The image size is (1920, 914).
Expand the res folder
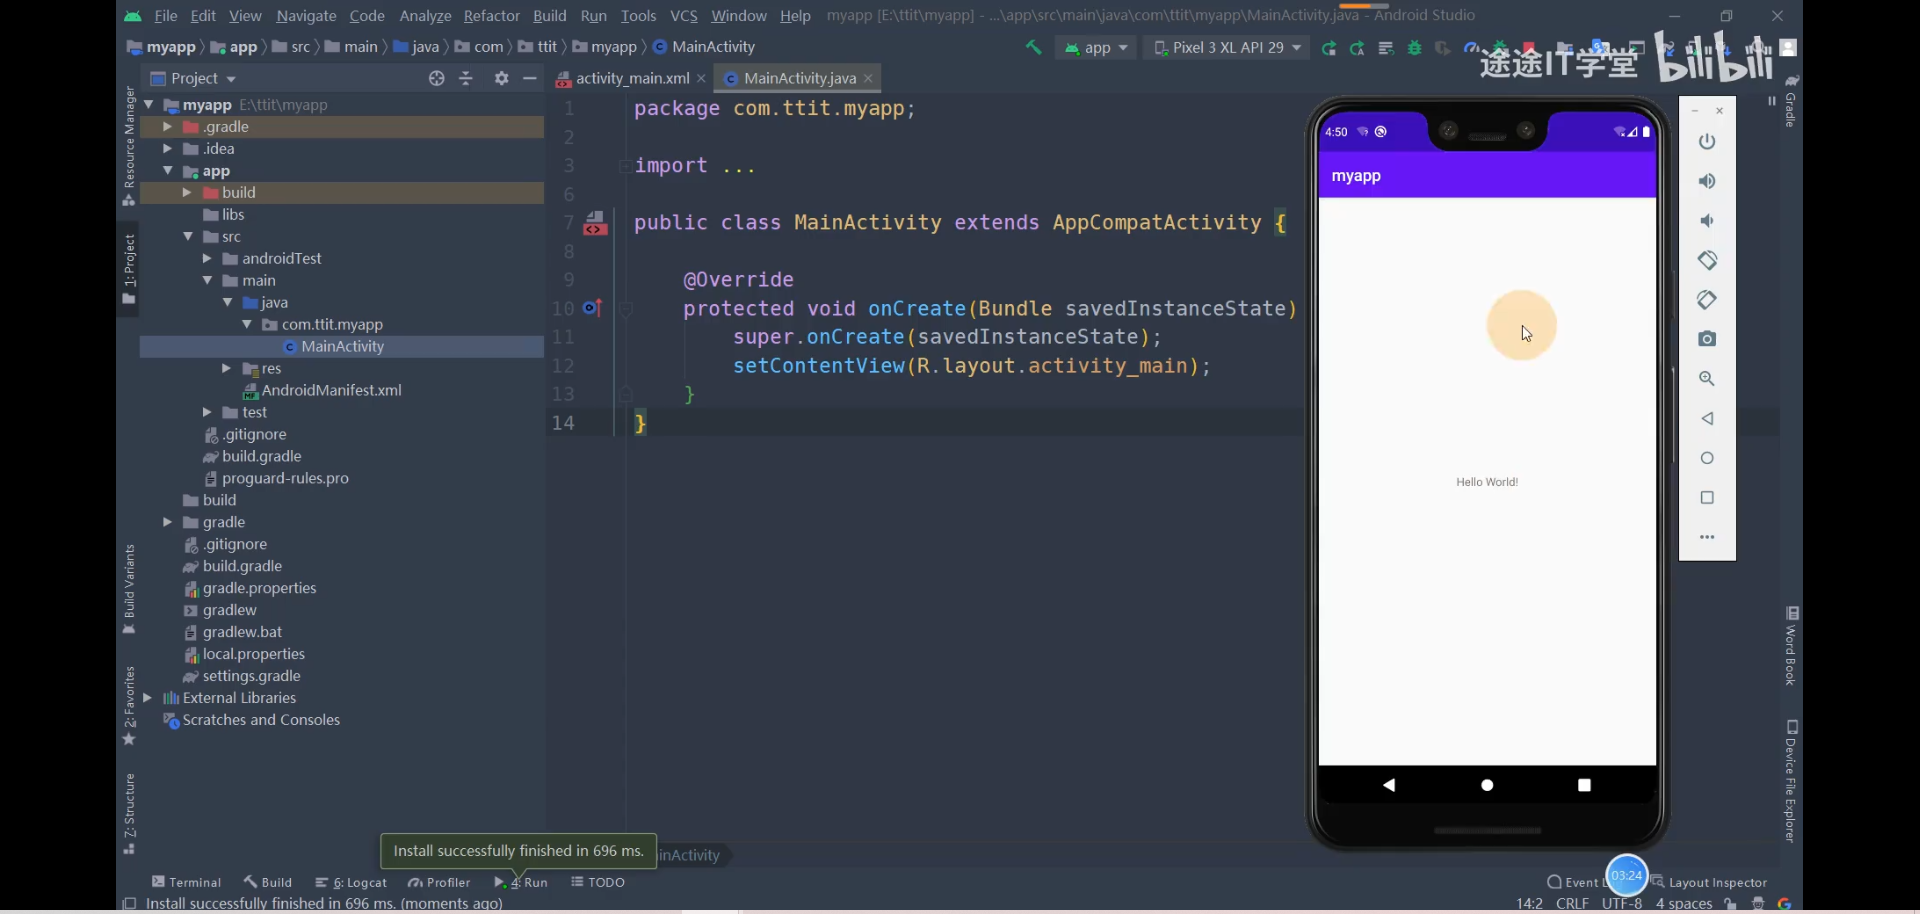pos(226,369)
